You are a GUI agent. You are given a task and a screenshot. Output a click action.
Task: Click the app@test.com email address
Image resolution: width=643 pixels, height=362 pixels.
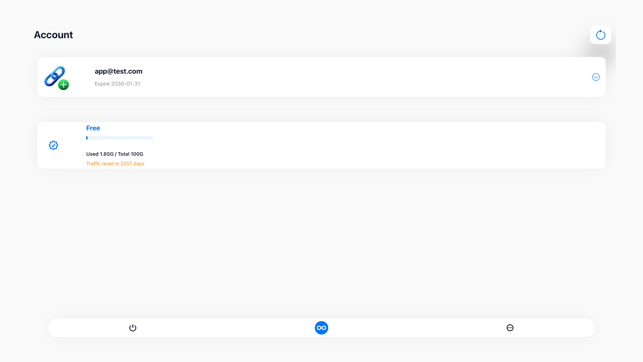point(119,71)
